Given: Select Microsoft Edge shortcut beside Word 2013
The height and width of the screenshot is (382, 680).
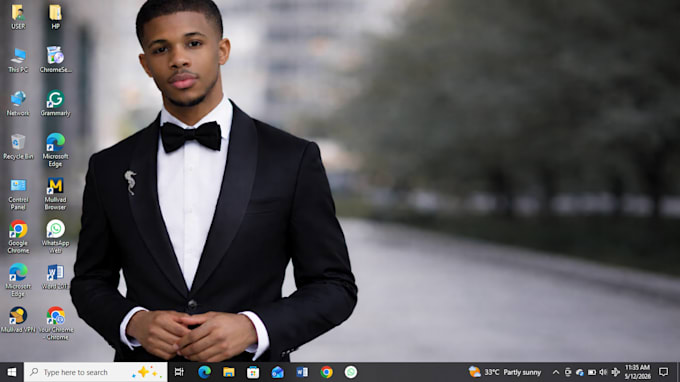Looking at the screenshot, I should click(18, 280).
